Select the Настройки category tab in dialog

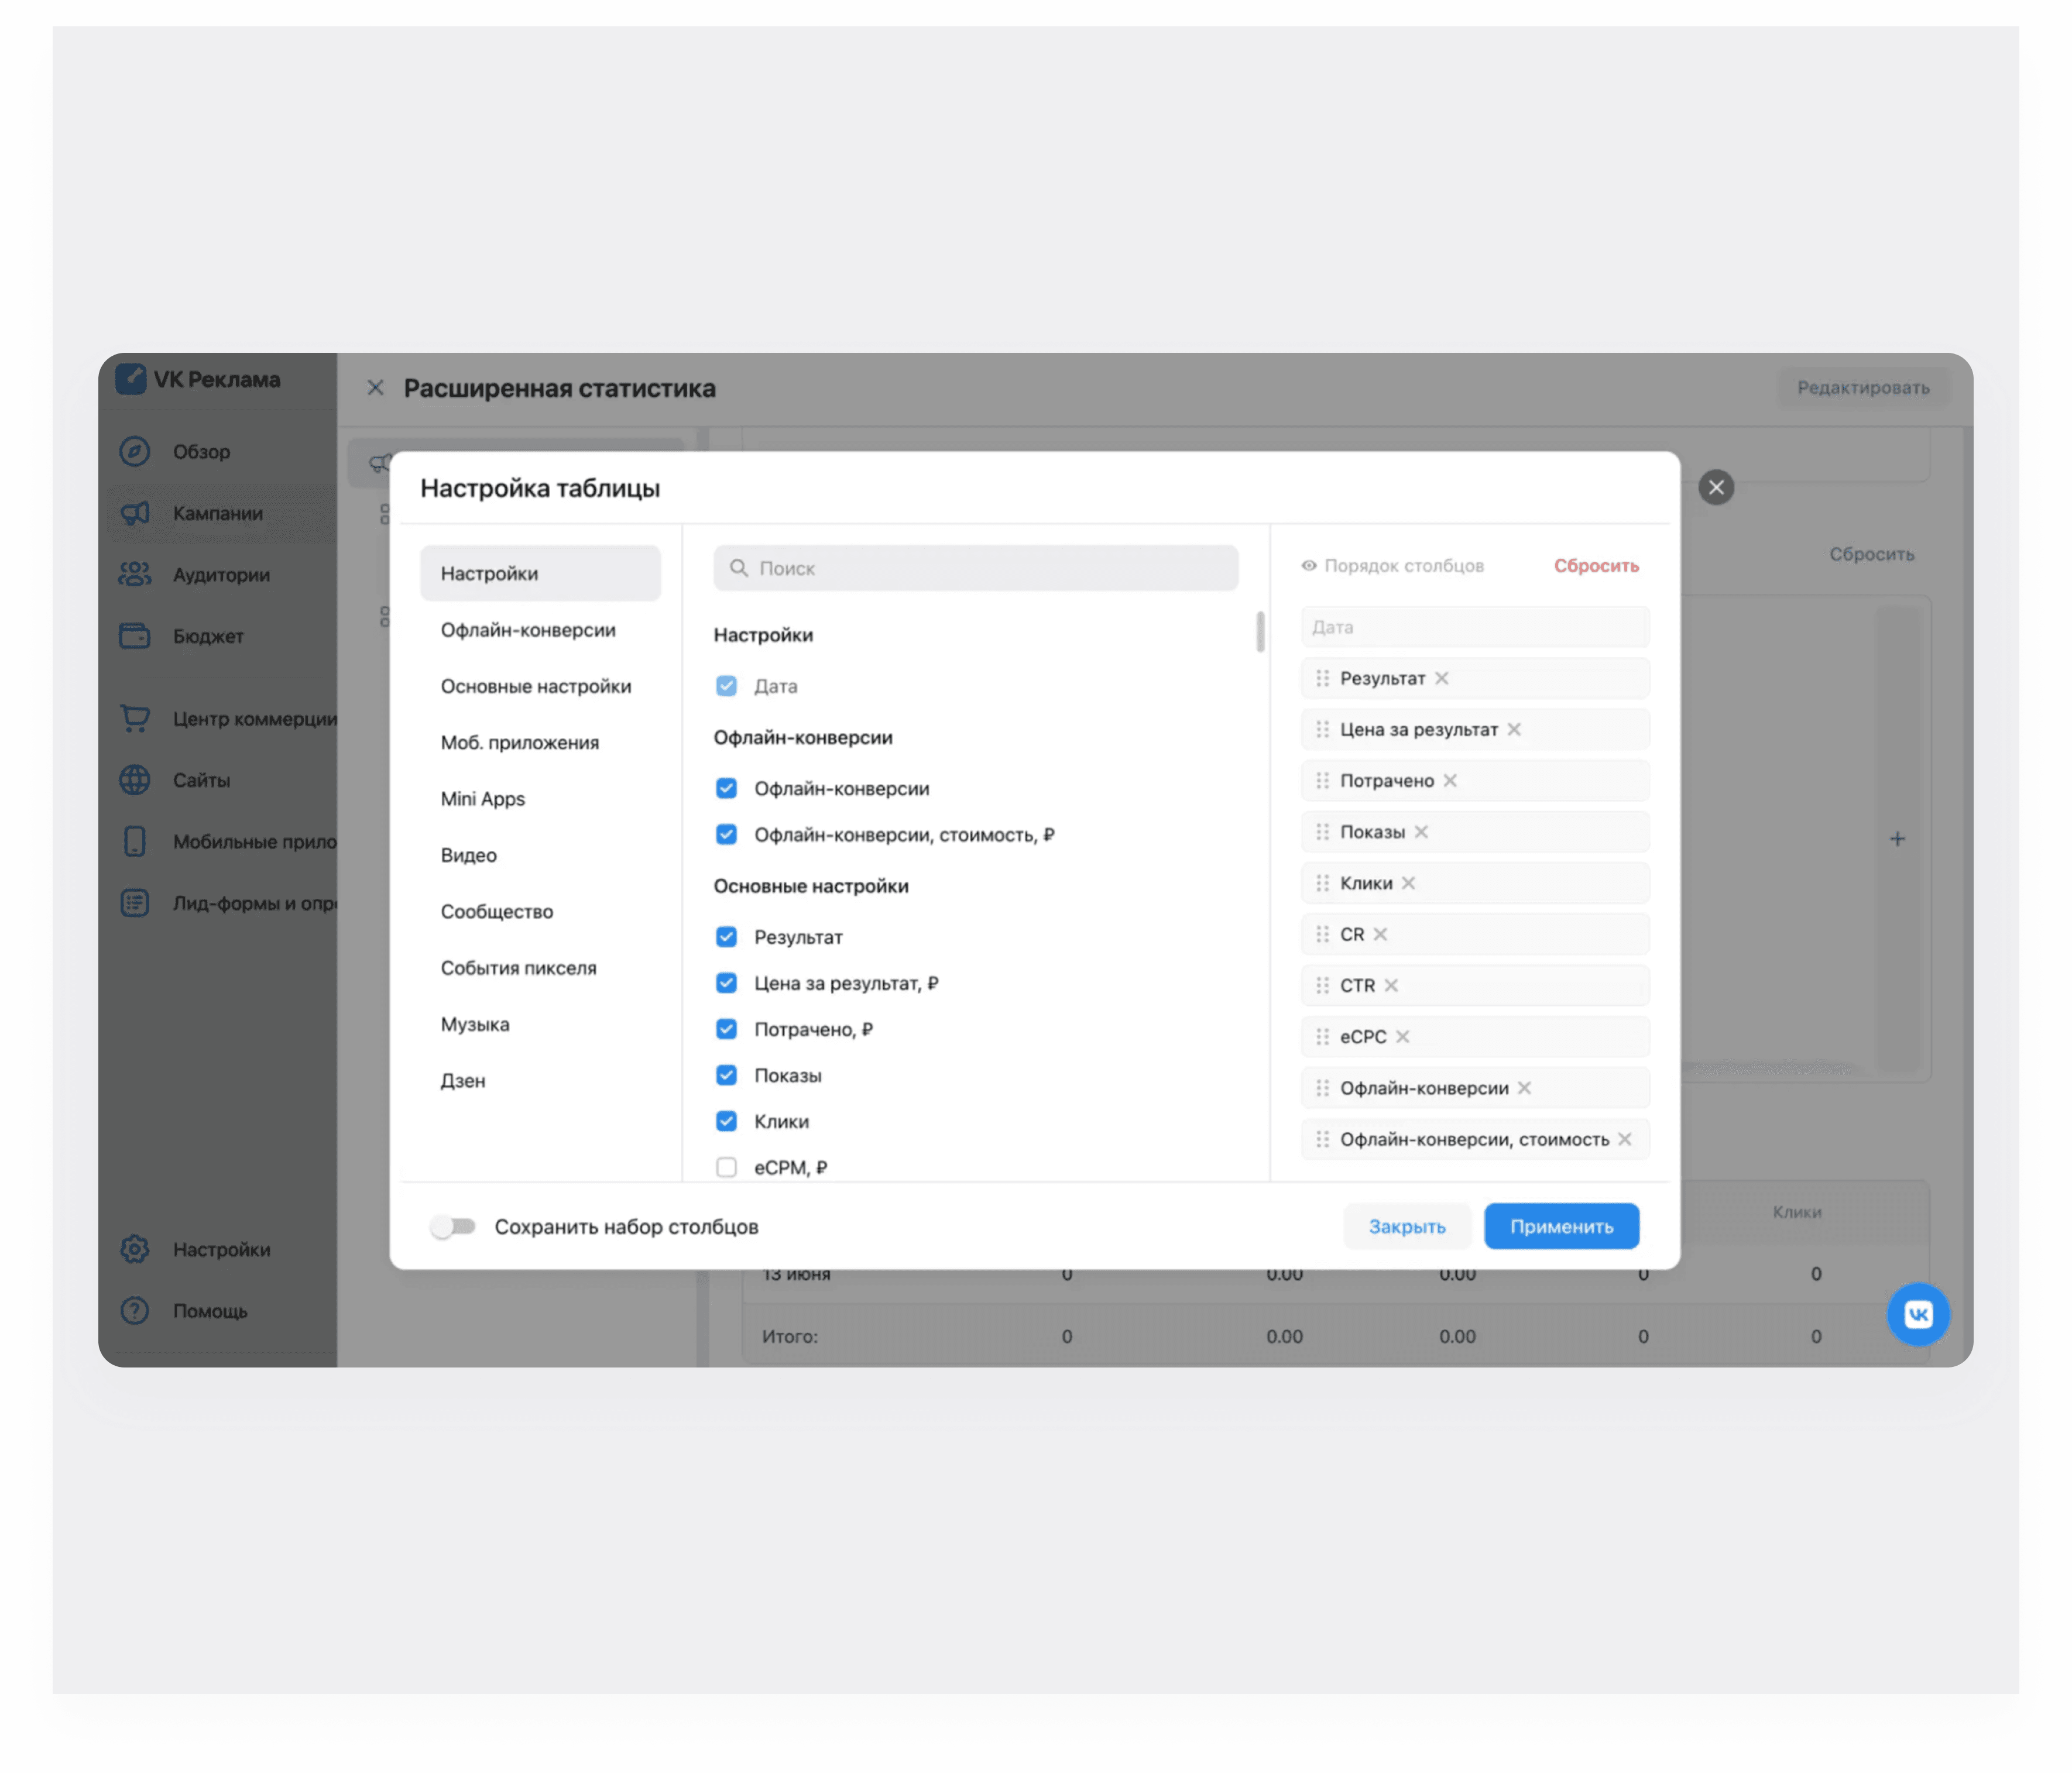pyautogui.click(x=540, y=573)
